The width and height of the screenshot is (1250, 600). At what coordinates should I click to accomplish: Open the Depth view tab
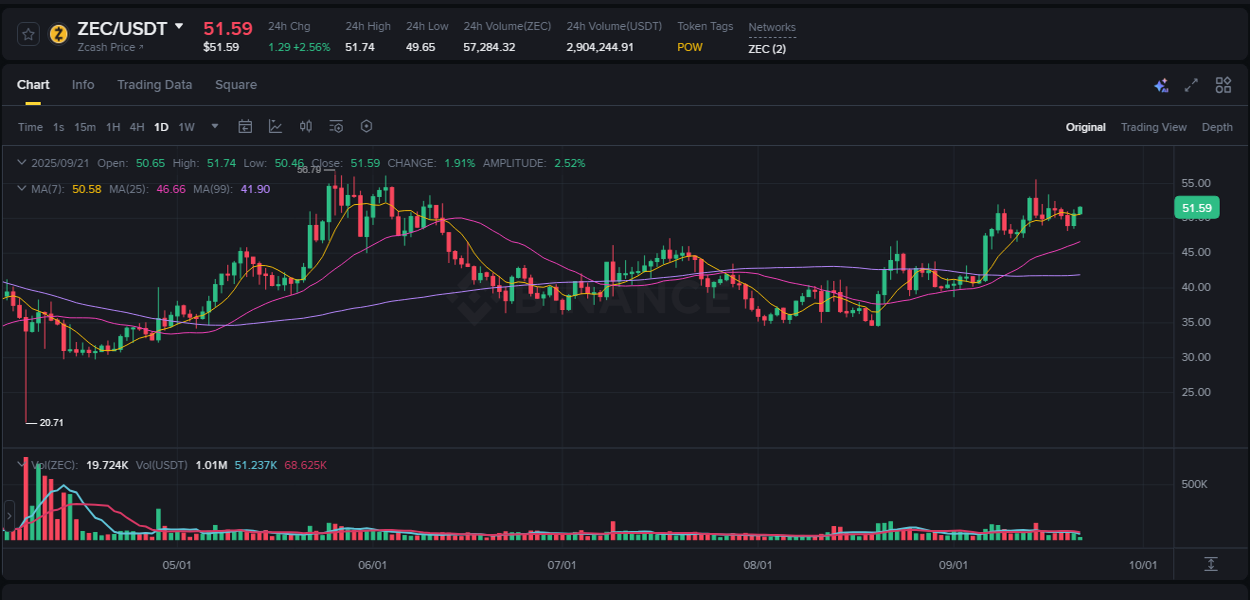1217,127
